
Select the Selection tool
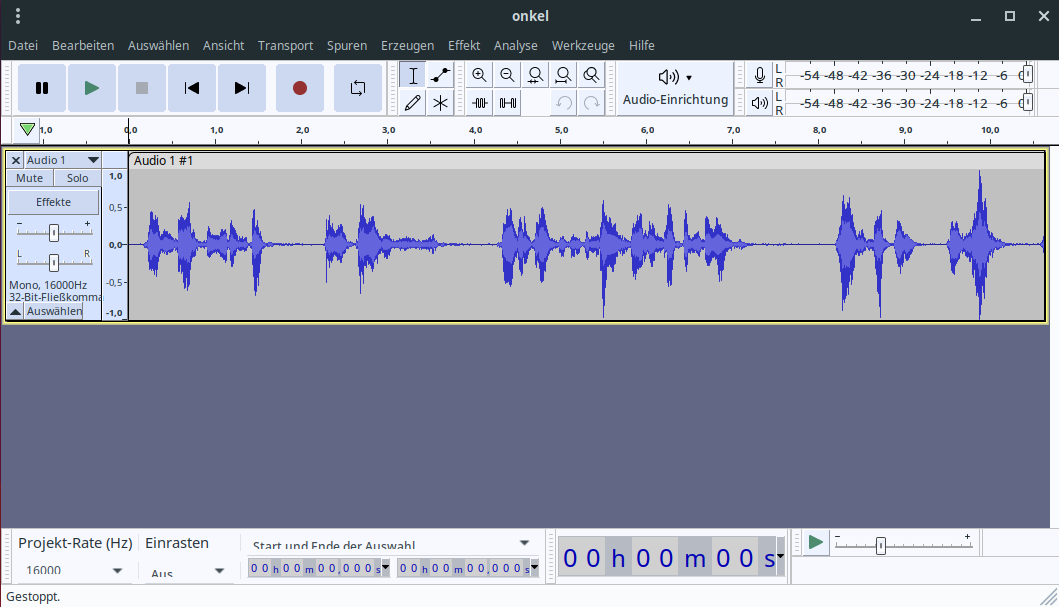(413, 74)
